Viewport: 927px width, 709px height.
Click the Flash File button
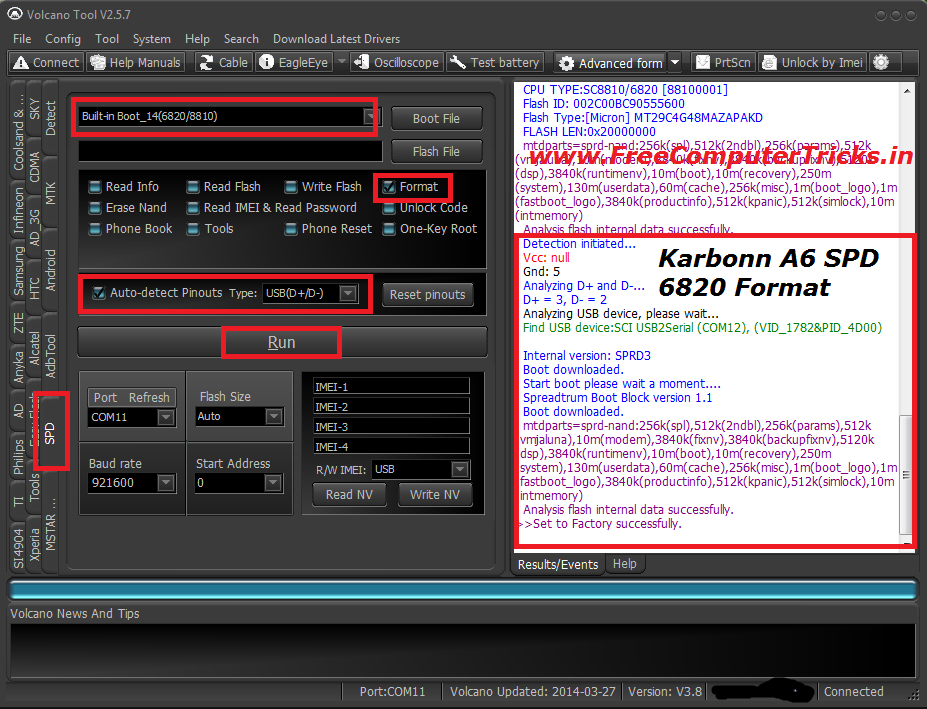(436, 152)
